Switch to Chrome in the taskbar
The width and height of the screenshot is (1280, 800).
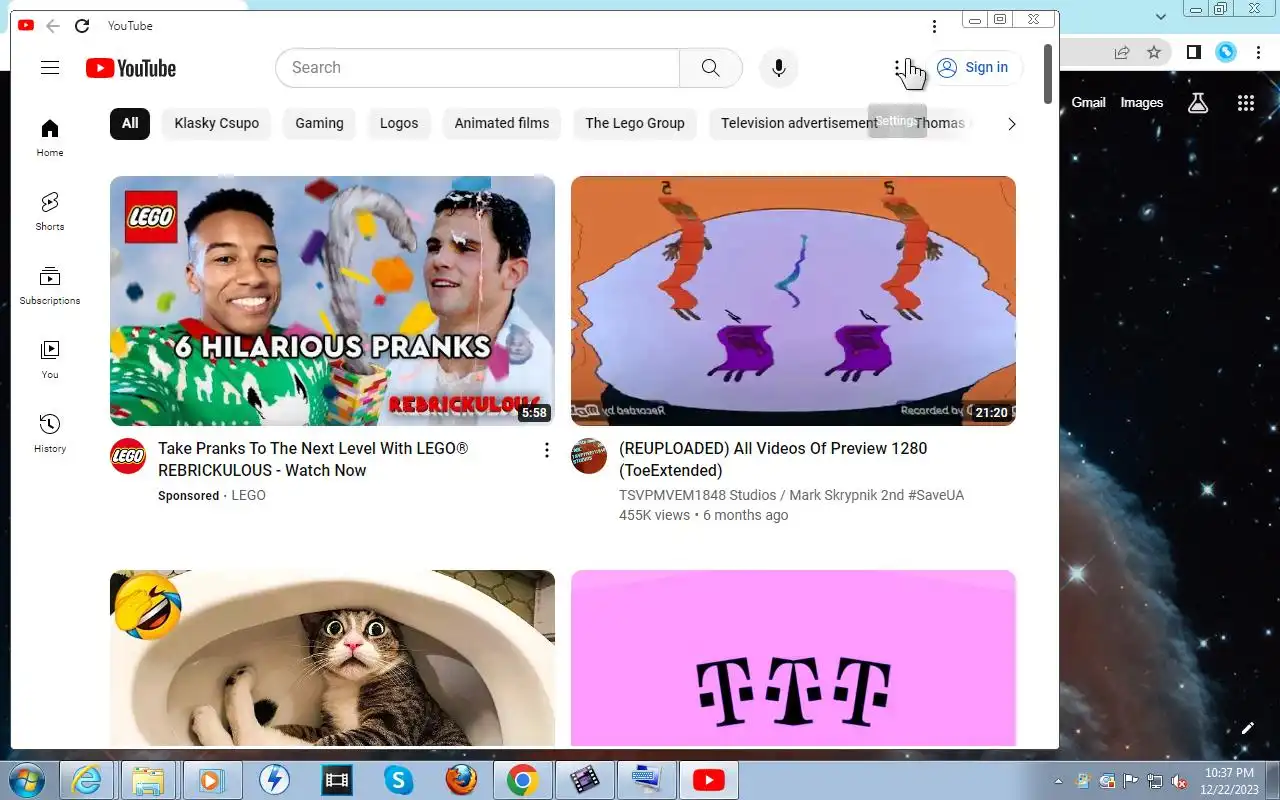point(522,780)
